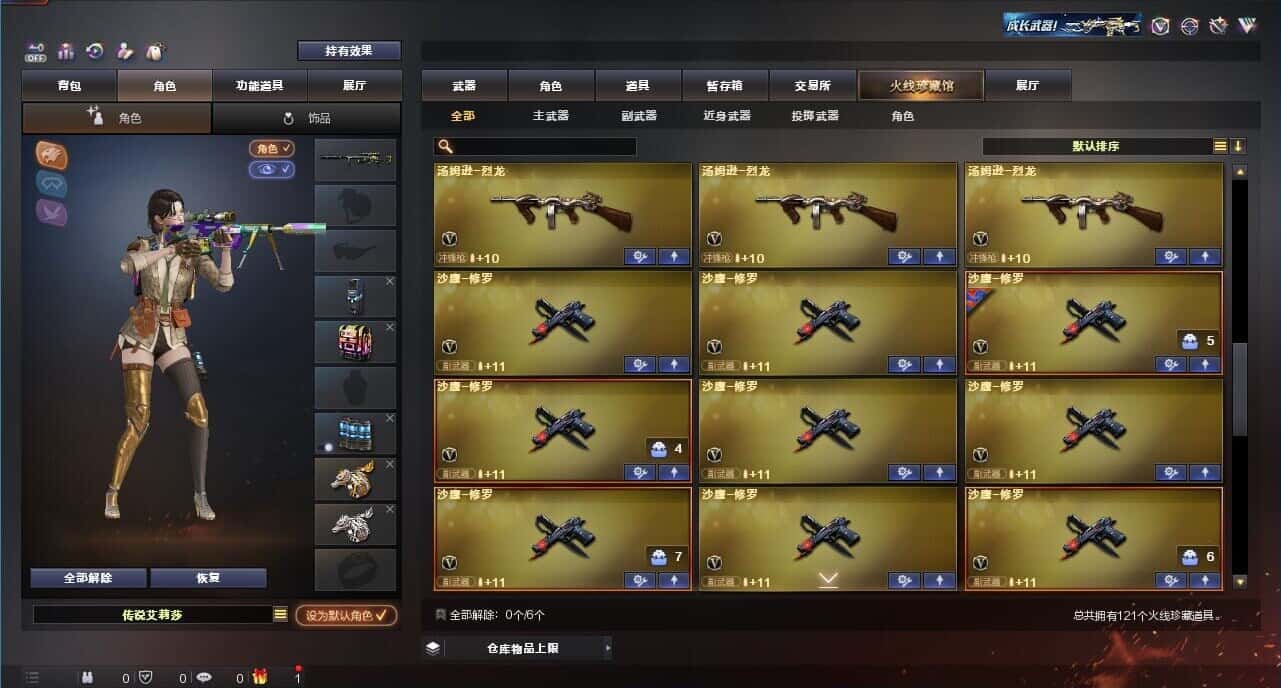Viewport: 1281px width, 688px height.
Task: Expand the 仓库物品上限 storage limit panel
Action: 517,648
